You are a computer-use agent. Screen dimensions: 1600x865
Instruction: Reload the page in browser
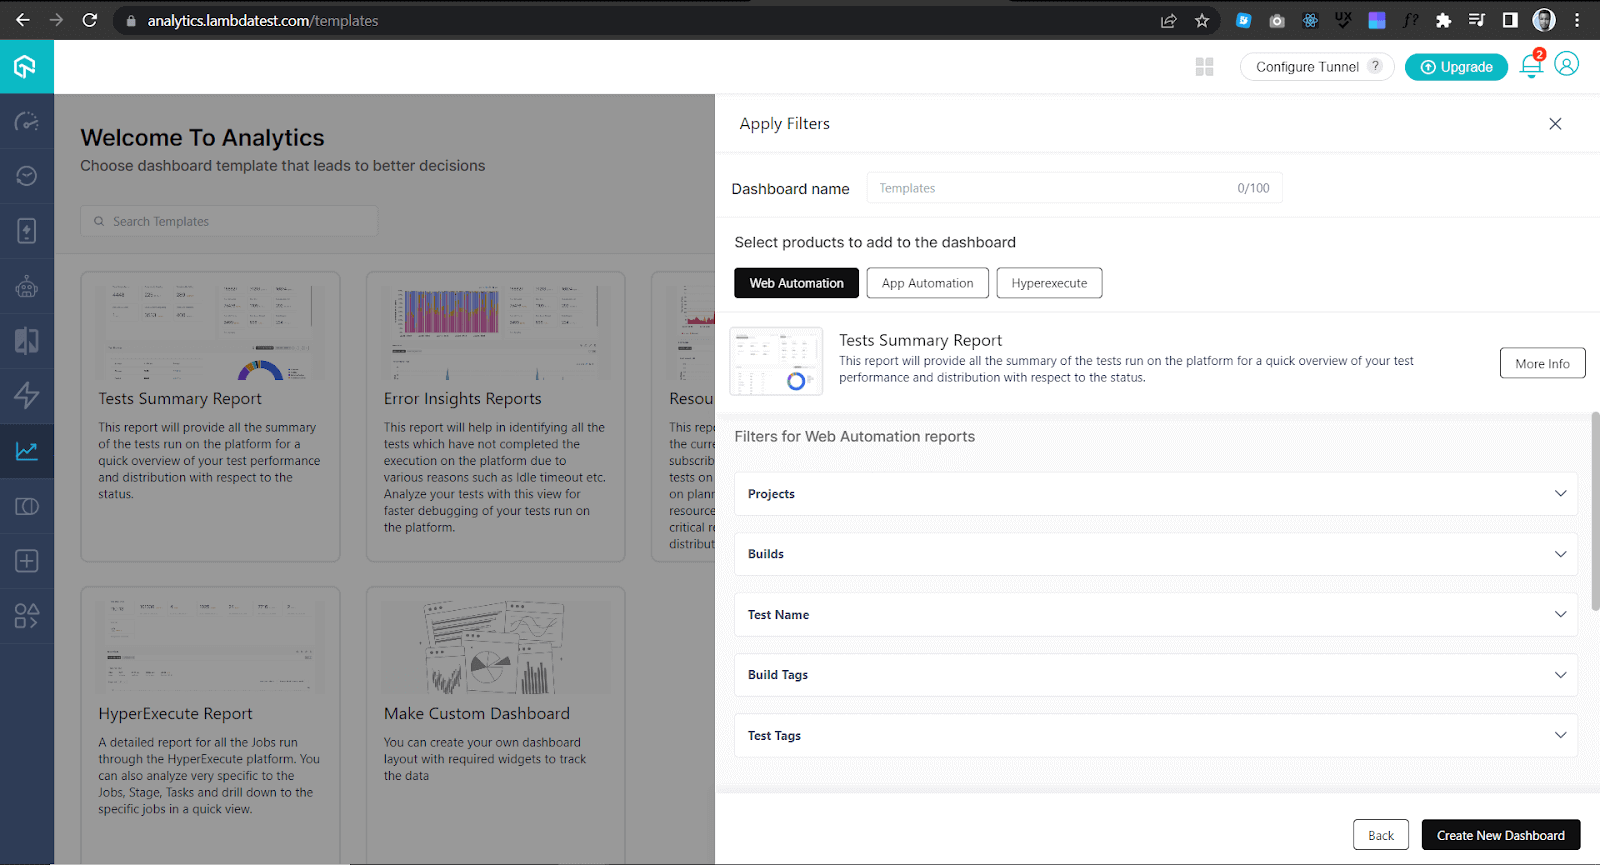89,20
